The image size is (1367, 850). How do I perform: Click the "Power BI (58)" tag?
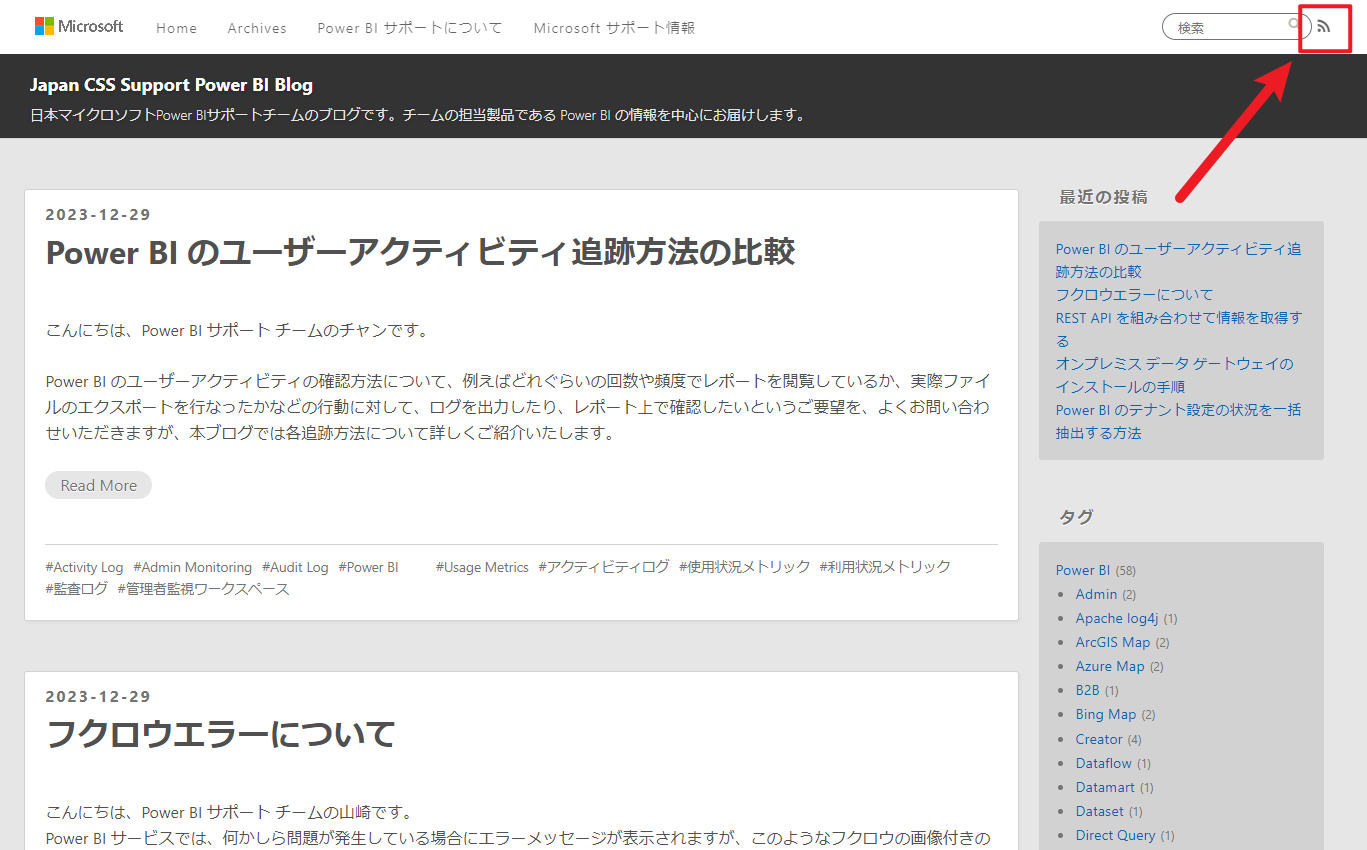coord(1083,569)
